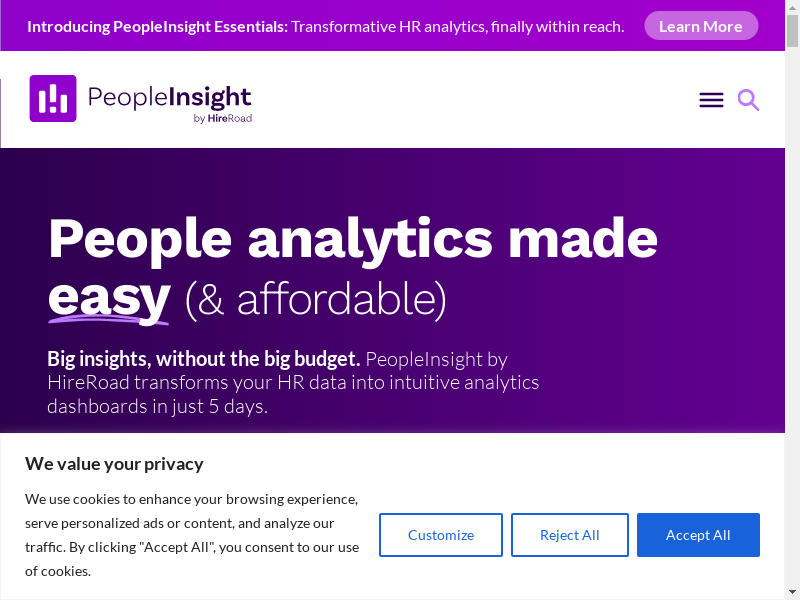Accept All cookies
Image resolution: width=800 pixels, height=600 pixels.
pyautogui.click(x=698, y=535)
